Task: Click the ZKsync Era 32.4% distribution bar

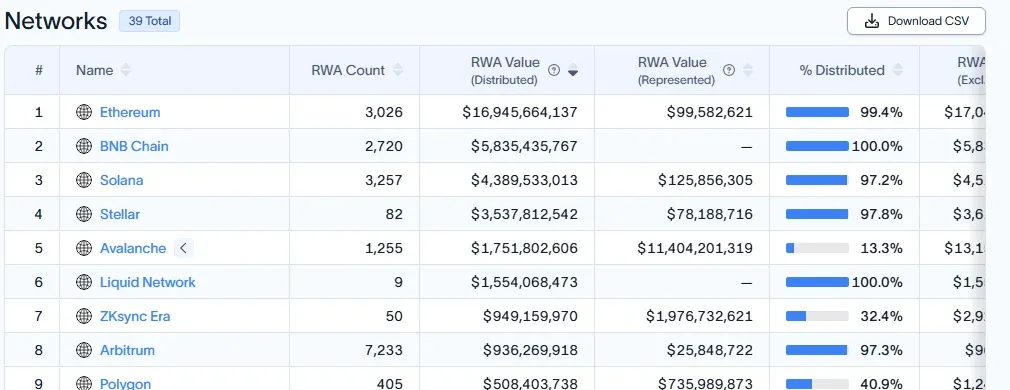Action: pyautogui.click(x=817, y=316)
